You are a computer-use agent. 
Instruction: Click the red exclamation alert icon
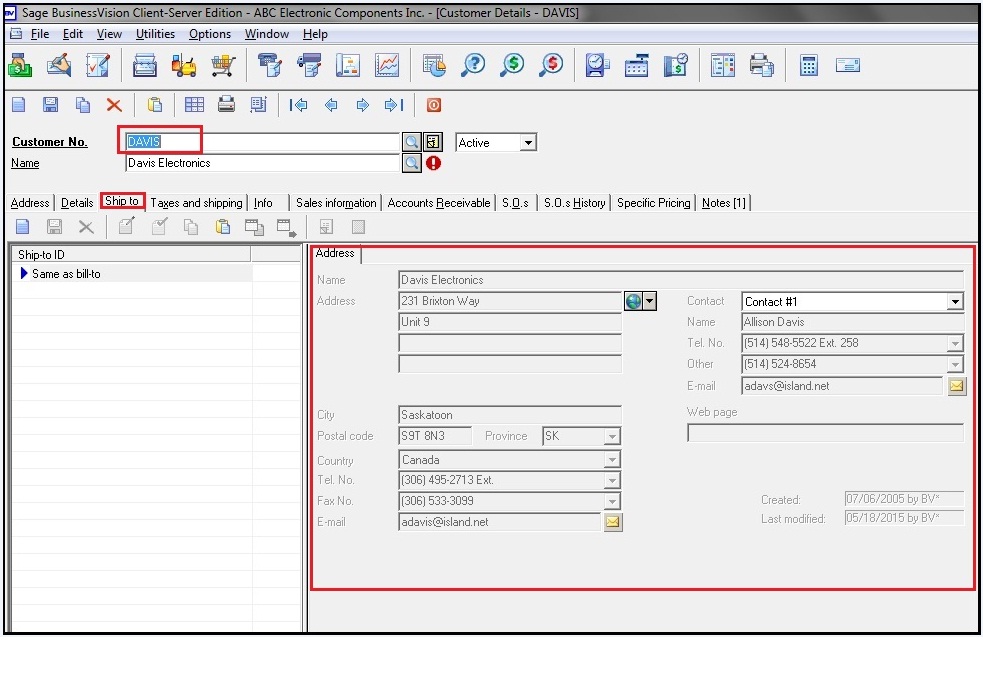click(433, 163)
